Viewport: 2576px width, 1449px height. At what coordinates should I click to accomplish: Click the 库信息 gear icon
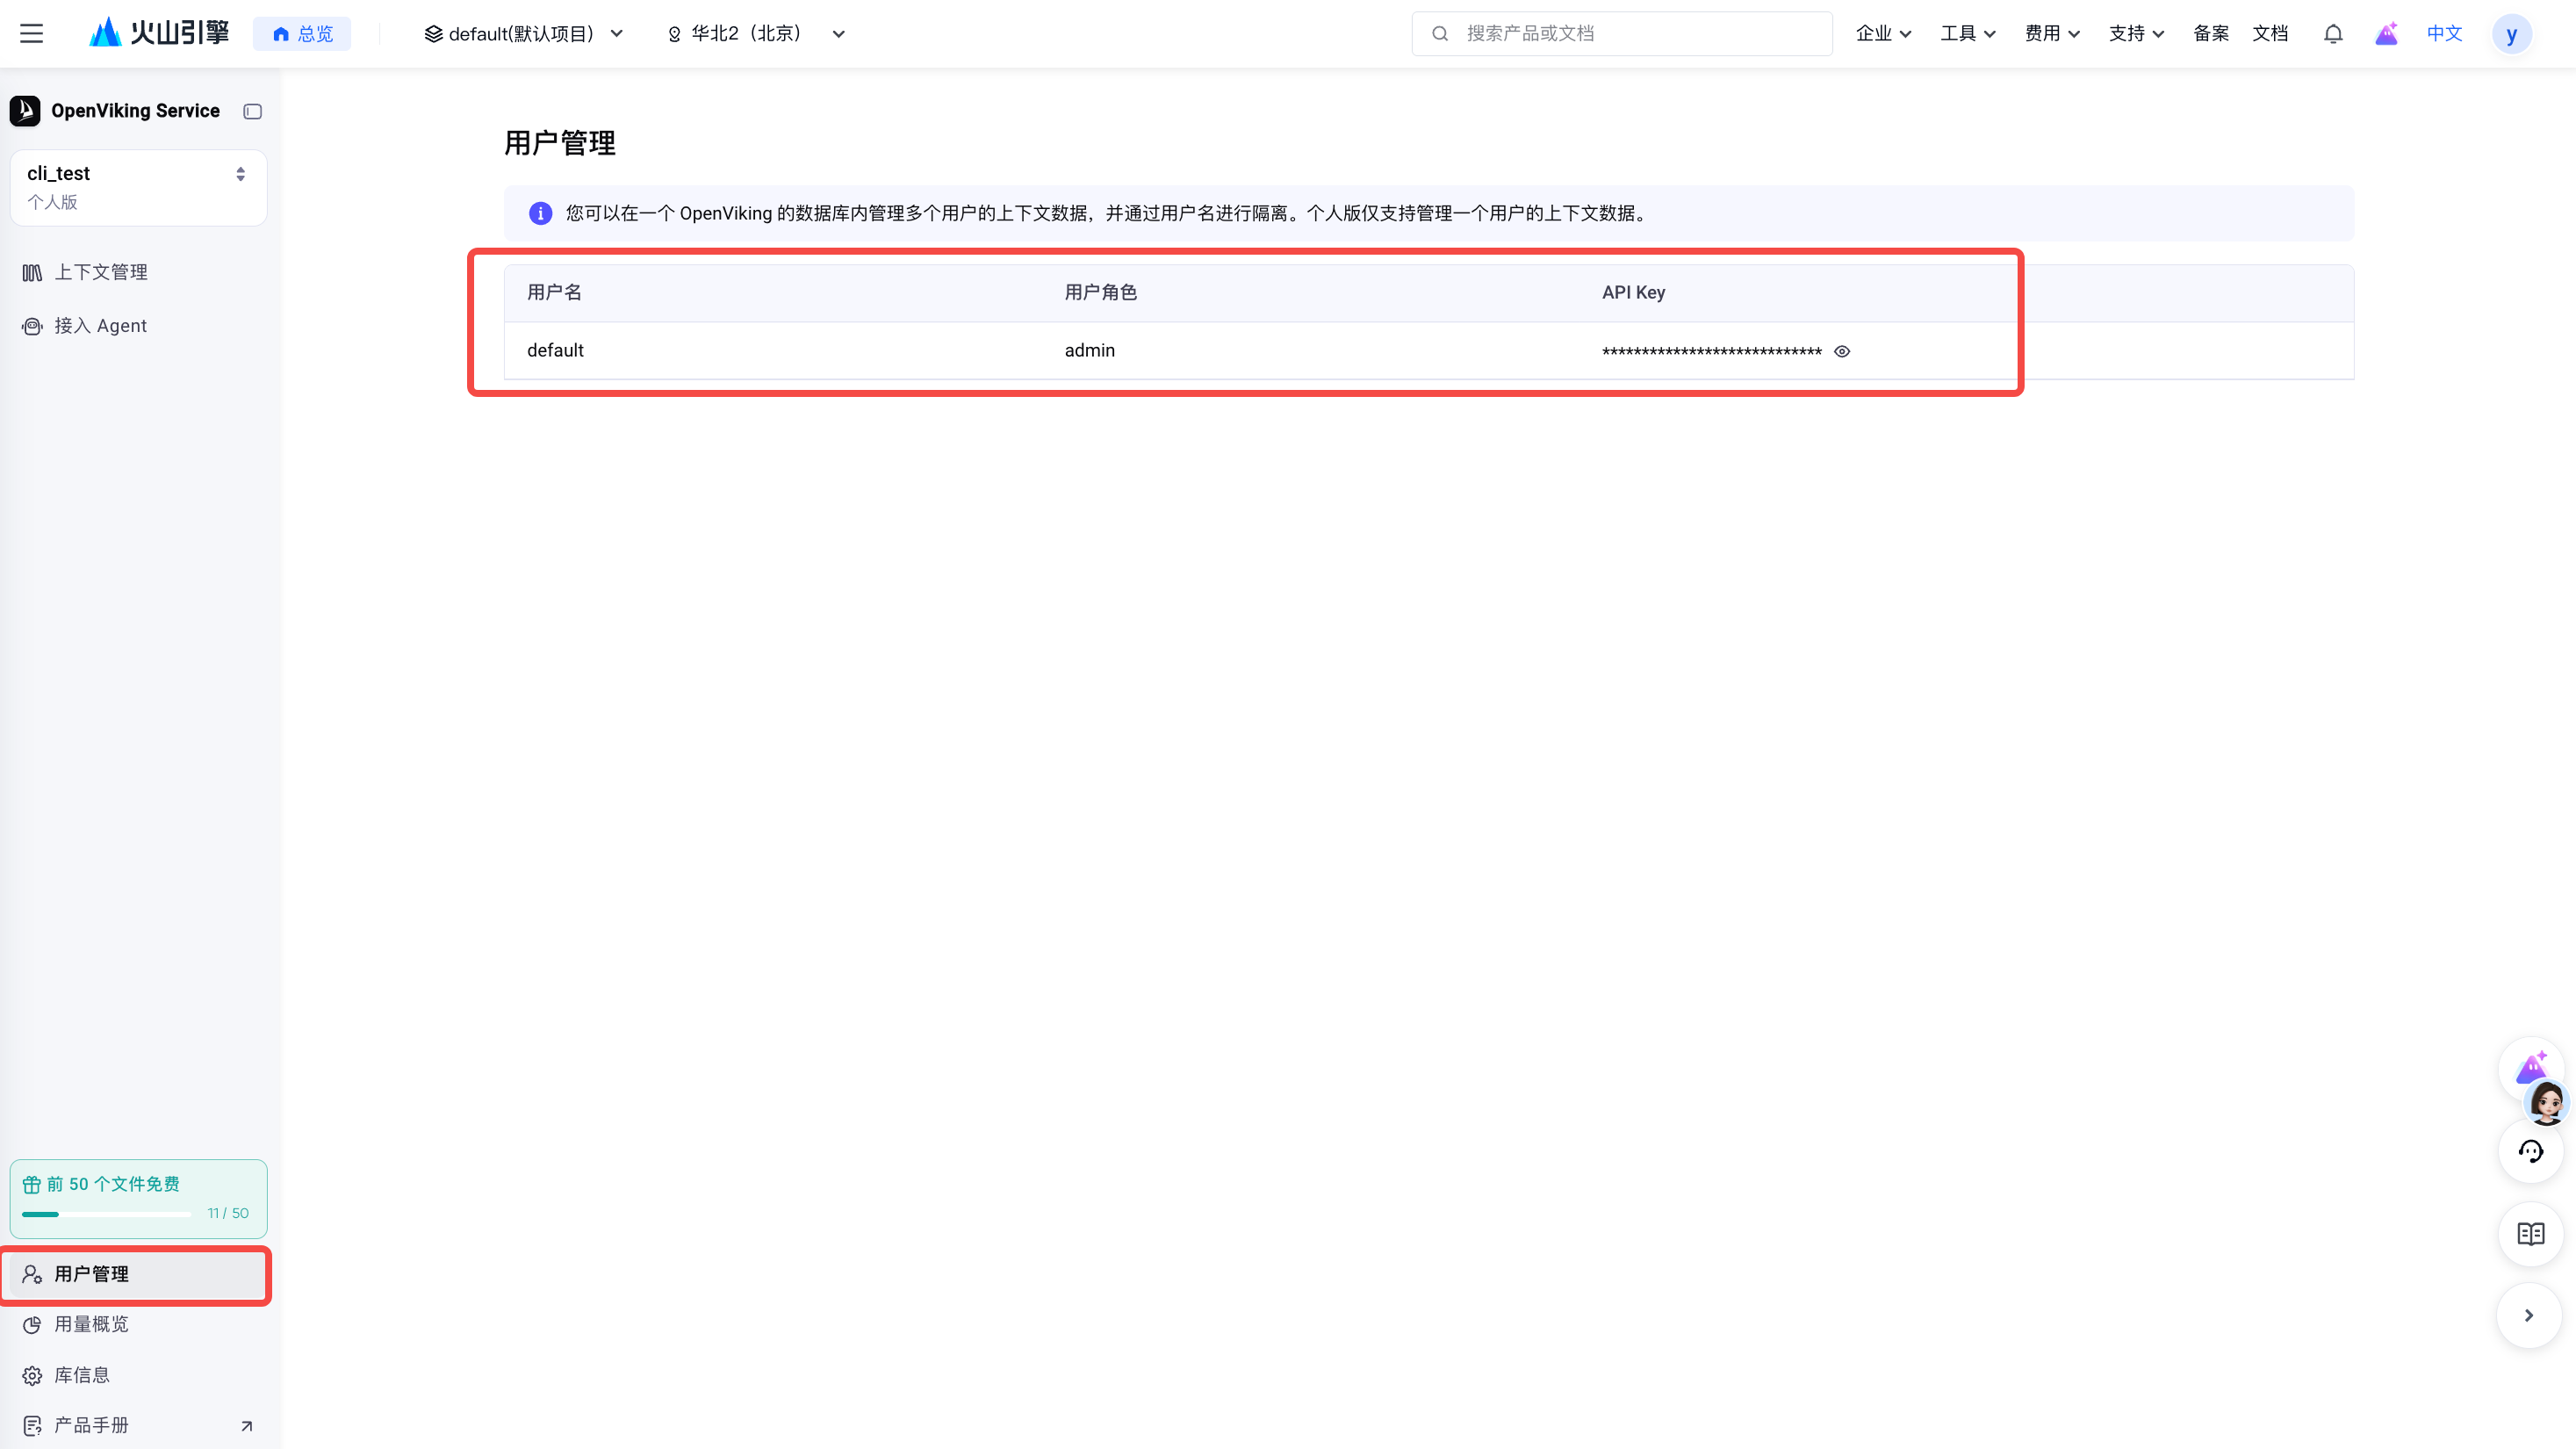[32, 1376]
